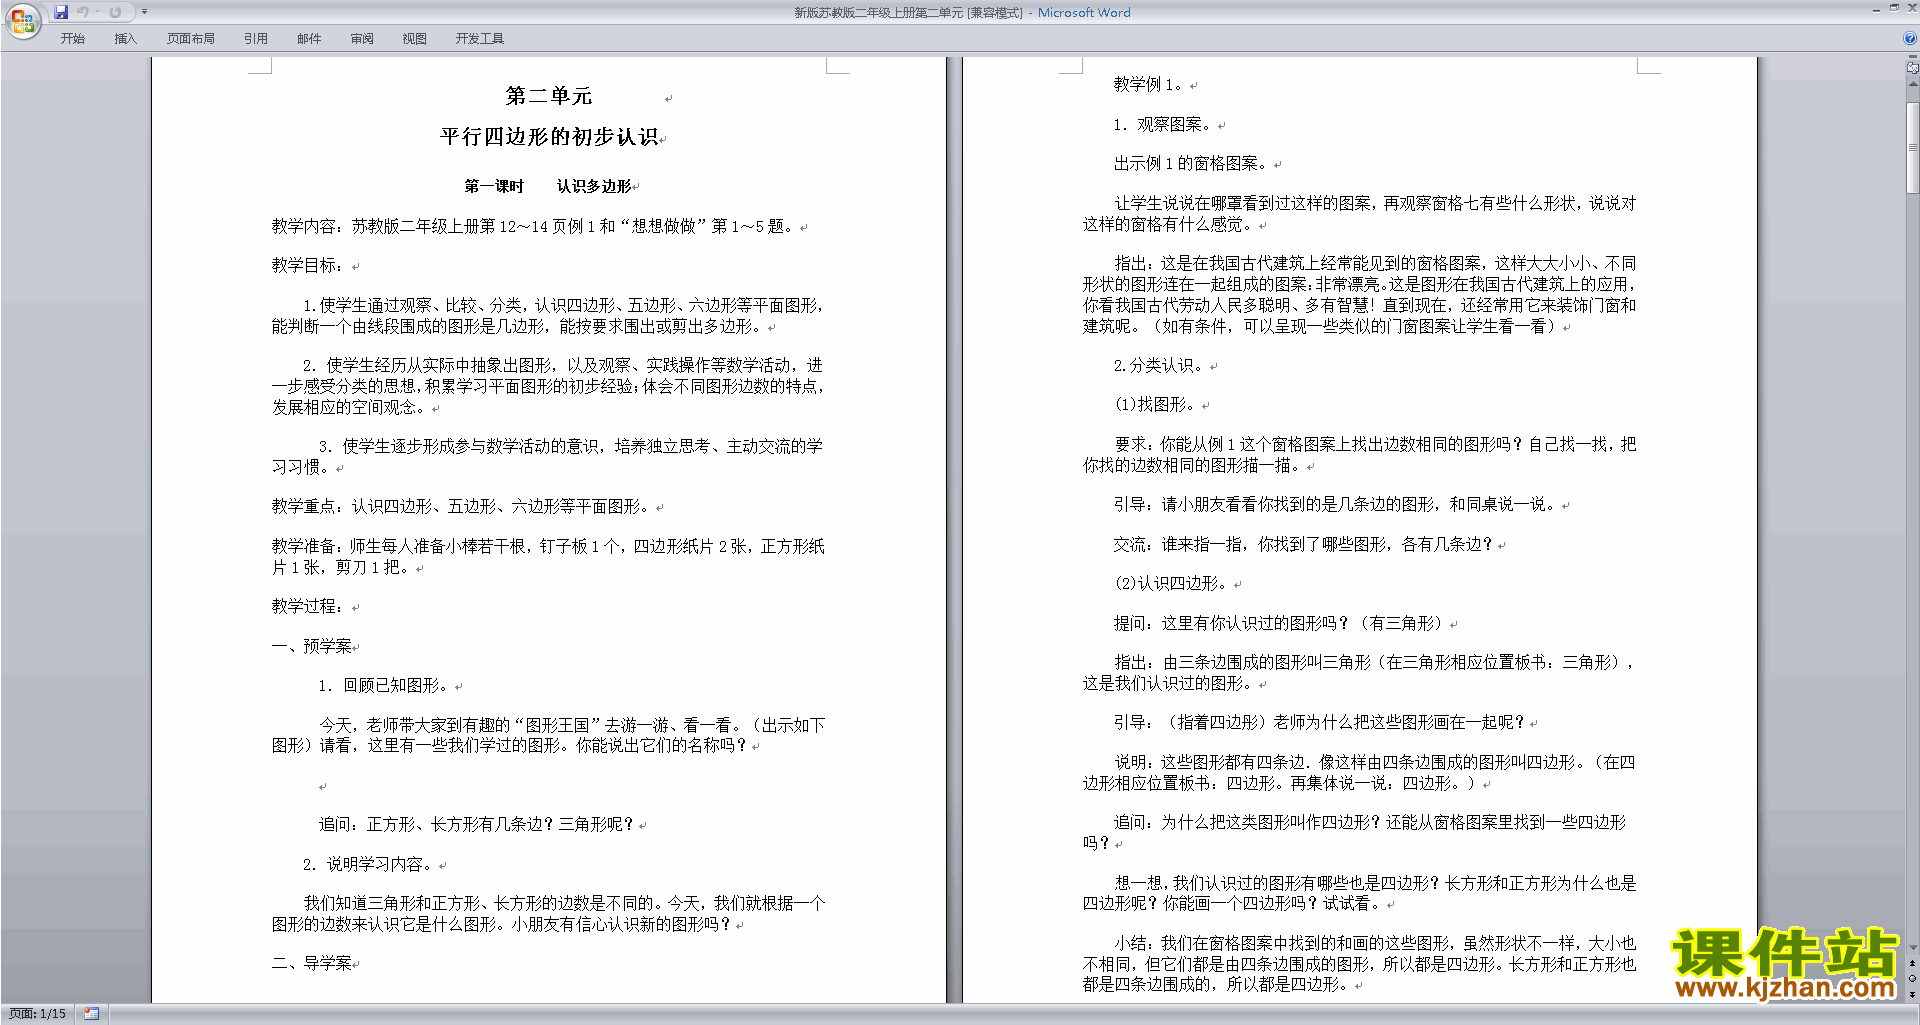Click the 教学例1。 line on page two
Screen dimensions: 1920x1025
(x=1149, y=85)
